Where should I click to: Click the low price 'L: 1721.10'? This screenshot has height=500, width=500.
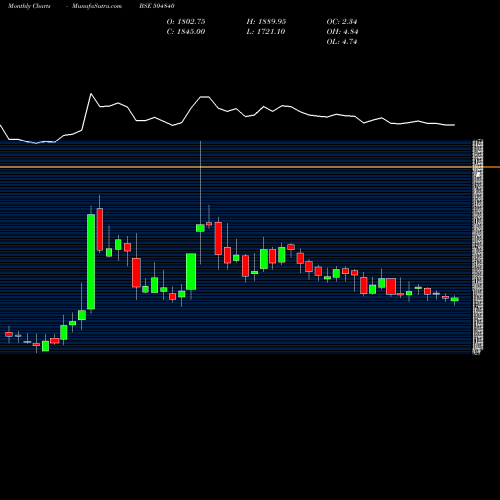[x=266, y=32]
